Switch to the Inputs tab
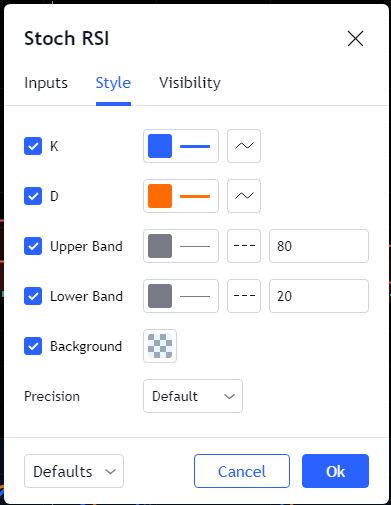The width and height of the screenshot is (391, 505). pyautogui.click(x=46, y=83)
